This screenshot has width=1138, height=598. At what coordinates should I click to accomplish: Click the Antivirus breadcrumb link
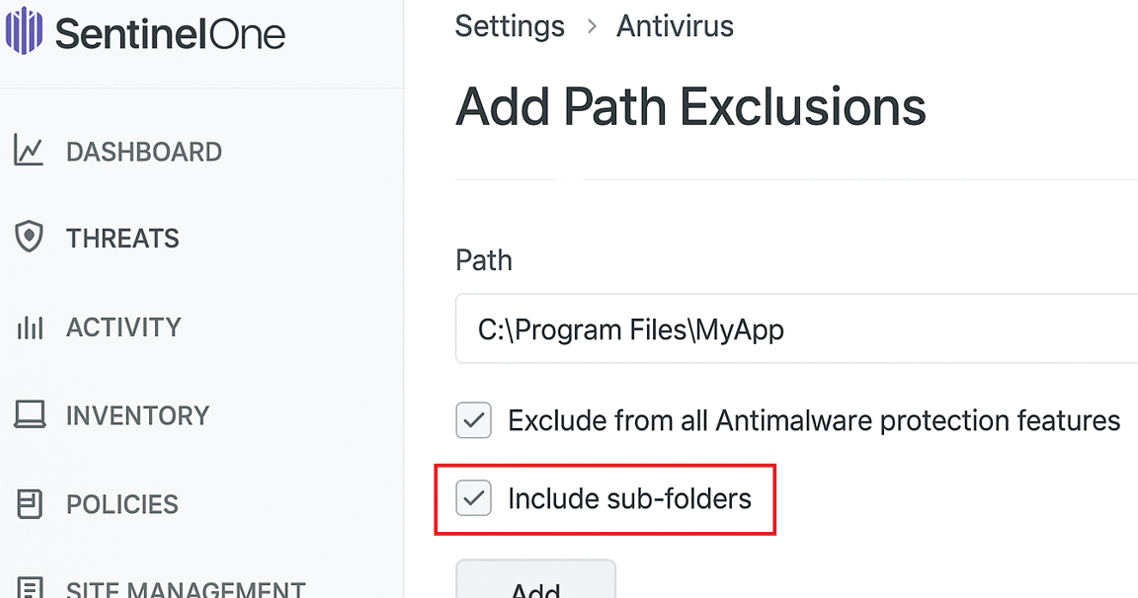tap(674, 26)
